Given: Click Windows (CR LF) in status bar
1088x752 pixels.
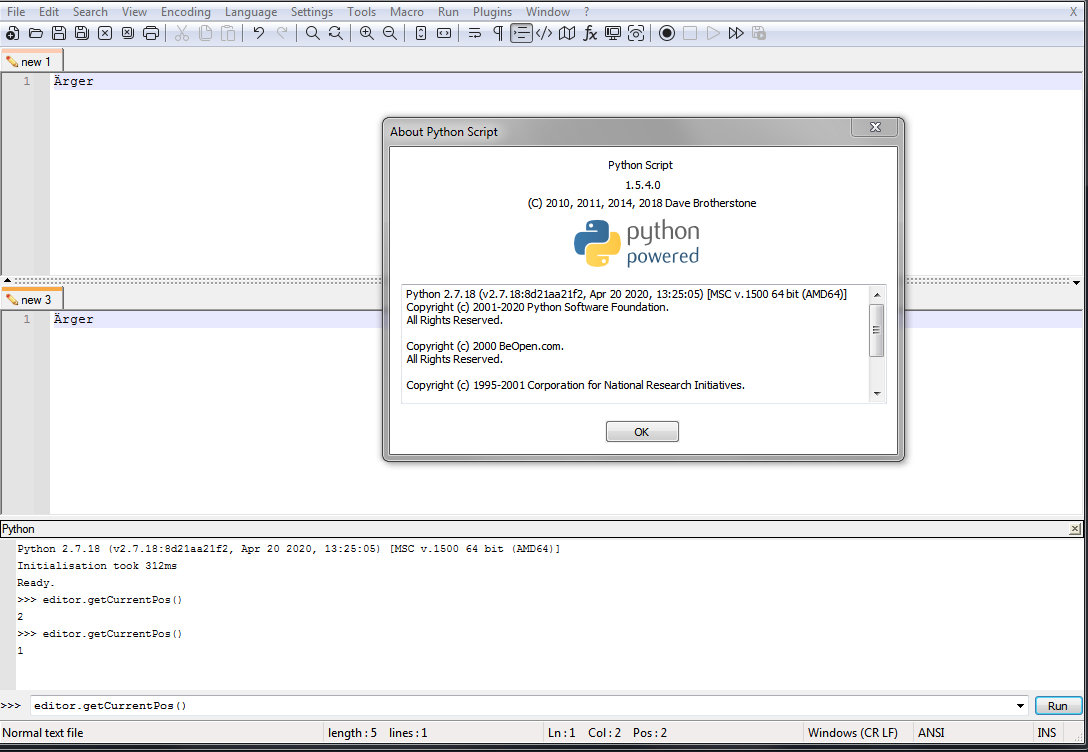Looking at the screenshot, I should pyautogui.click(x=852, y=733).
